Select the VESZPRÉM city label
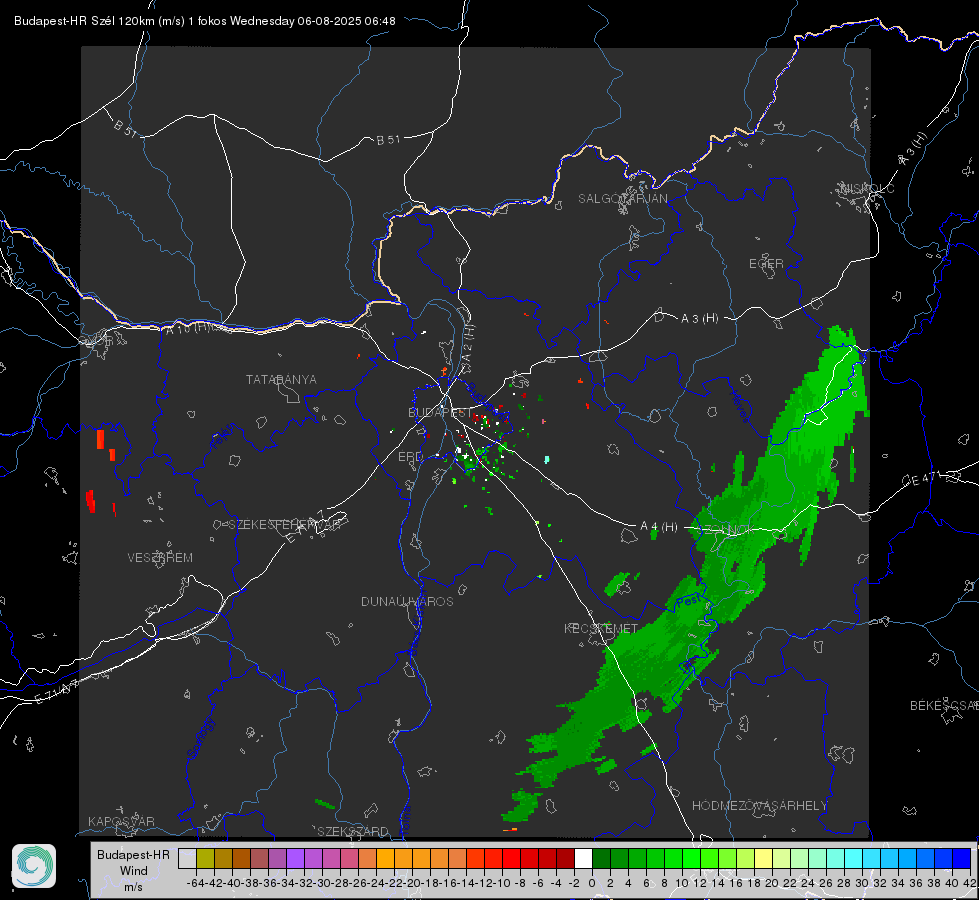This screenshot has height=900, width=979. click(160, 558)
